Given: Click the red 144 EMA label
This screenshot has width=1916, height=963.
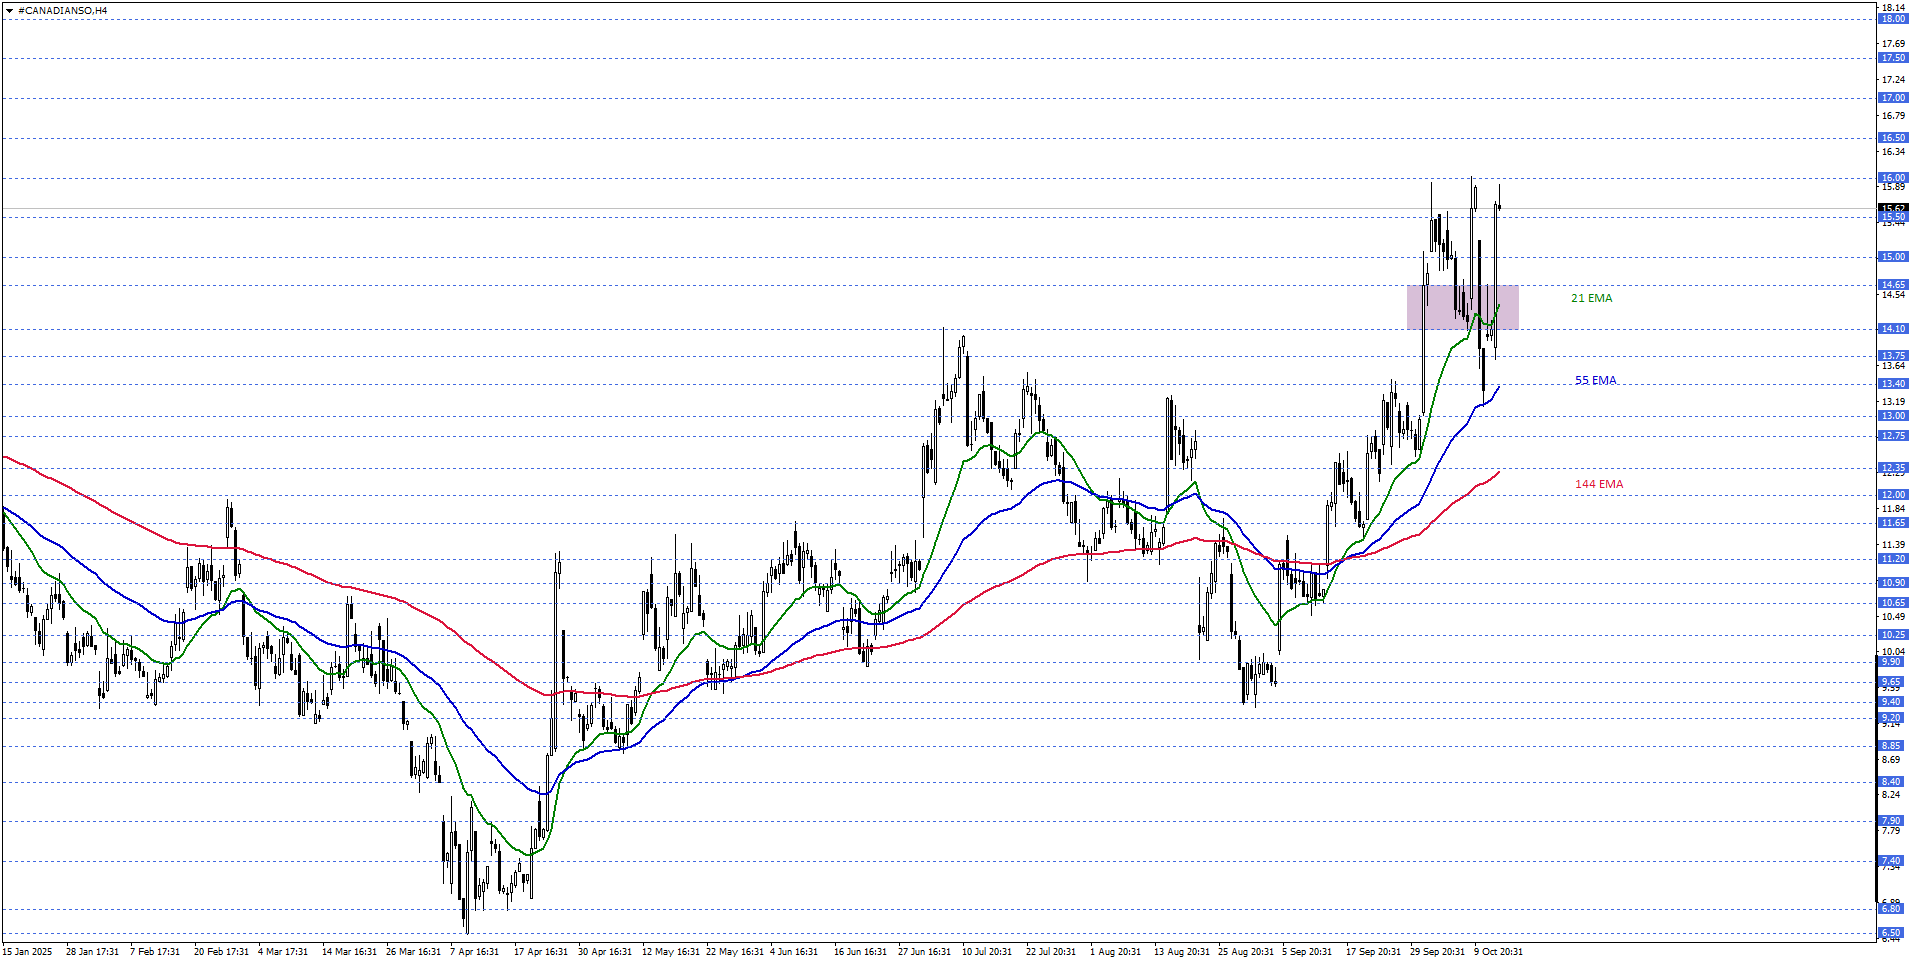Looking at the screenshot, I should coord(1599,484).
